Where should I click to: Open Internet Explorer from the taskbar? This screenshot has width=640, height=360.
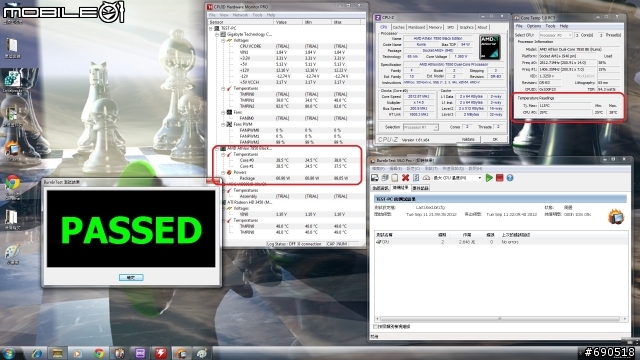coord(37,353)
